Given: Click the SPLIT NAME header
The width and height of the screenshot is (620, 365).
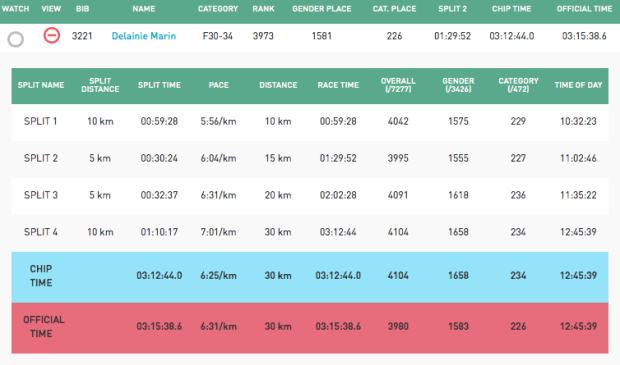Looking at the screenshot, I should (41, 85).
